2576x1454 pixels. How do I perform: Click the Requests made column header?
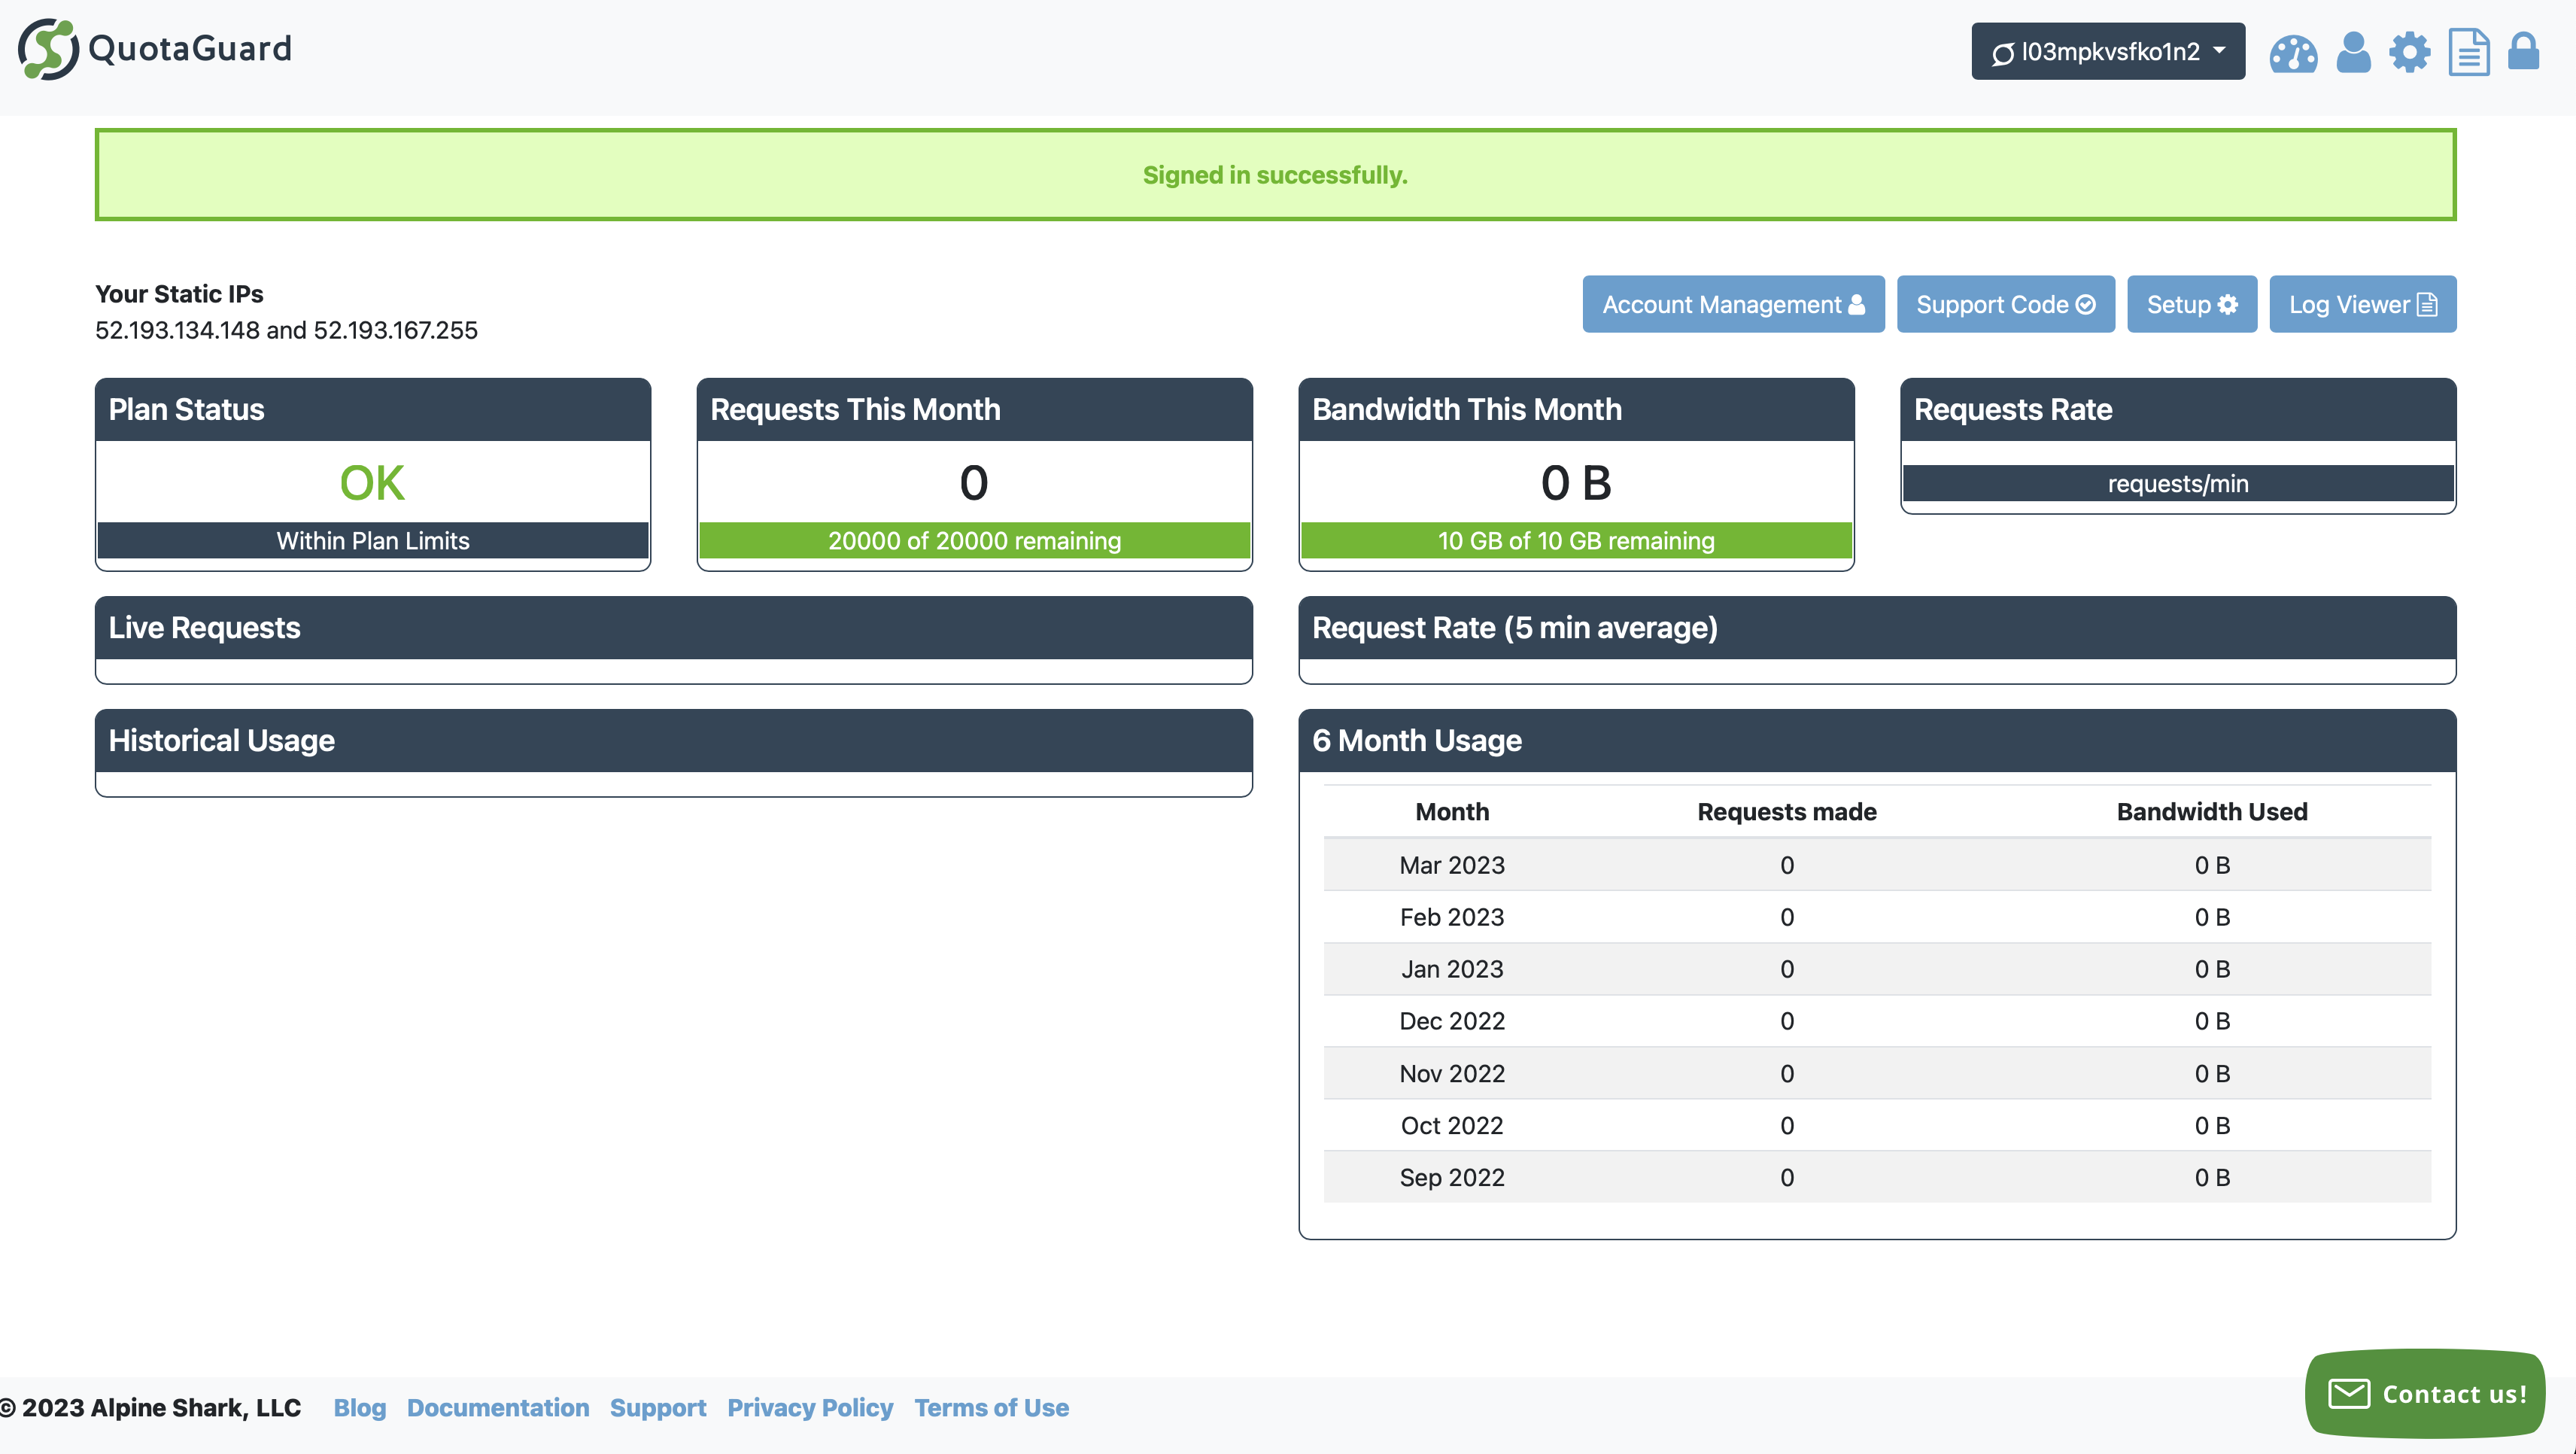(x=1787, y=811)
